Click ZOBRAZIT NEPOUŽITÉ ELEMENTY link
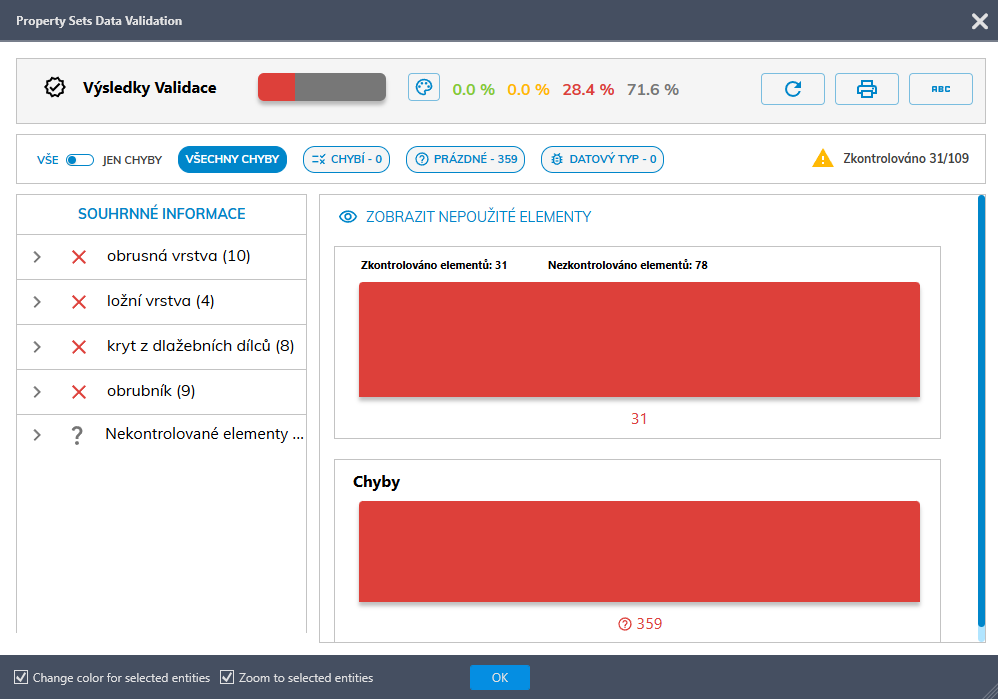The height and width of the screenshot is (699, 998). (478, 217)
